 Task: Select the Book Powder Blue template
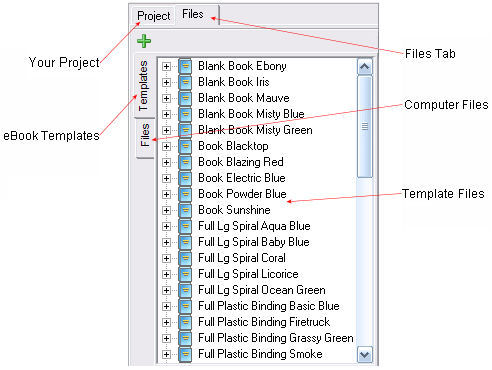(x=242, y=194)
